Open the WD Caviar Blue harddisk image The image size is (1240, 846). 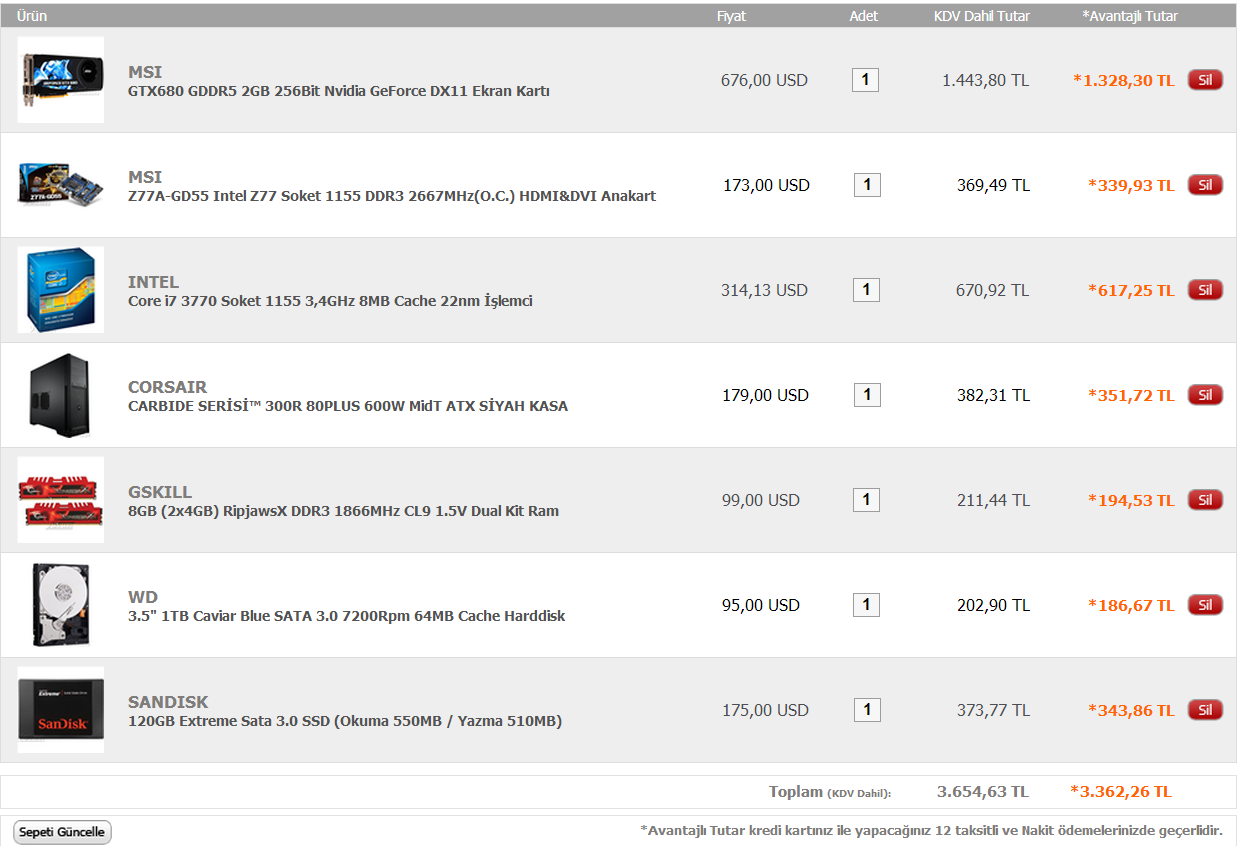[x=61, y=605]
